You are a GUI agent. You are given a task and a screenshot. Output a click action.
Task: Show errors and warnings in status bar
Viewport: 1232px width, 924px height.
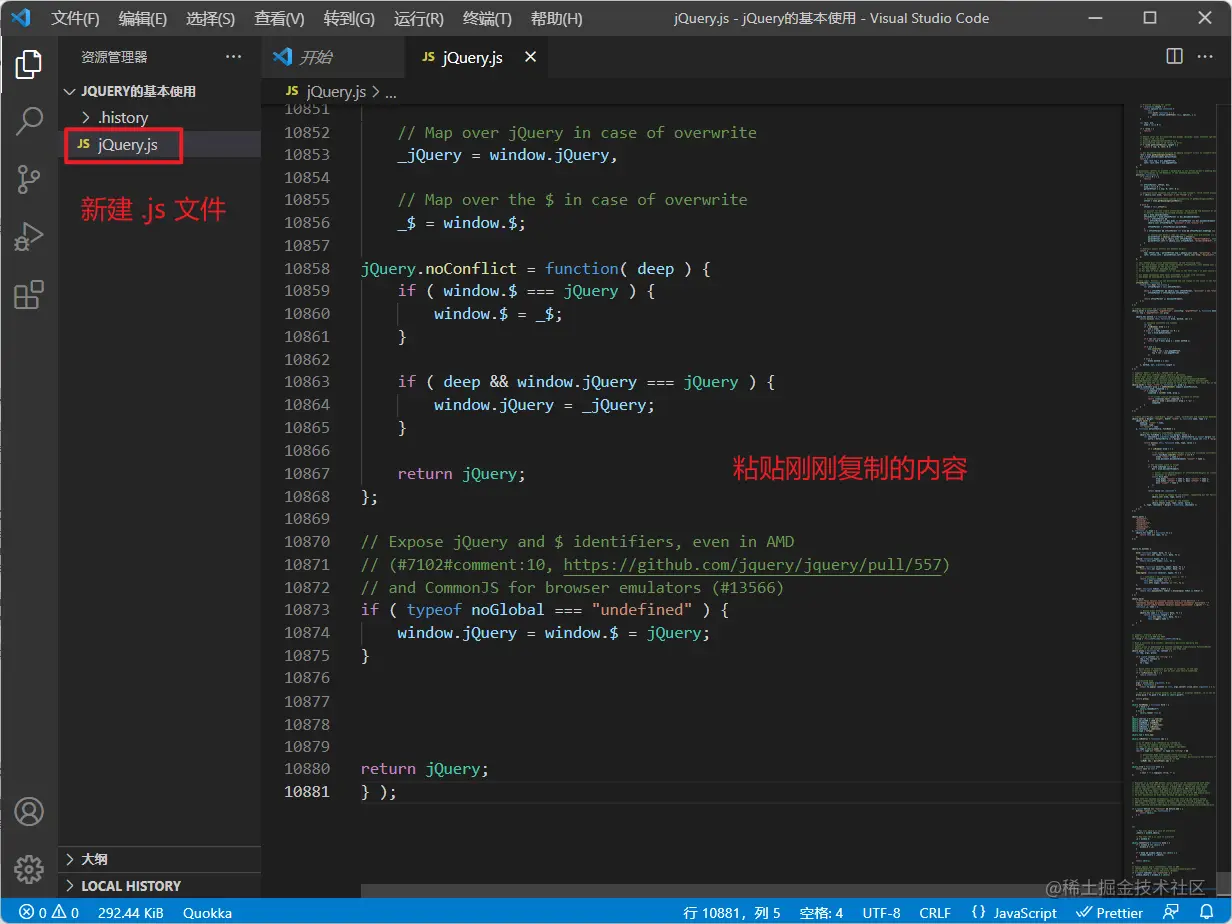(49, 912)
